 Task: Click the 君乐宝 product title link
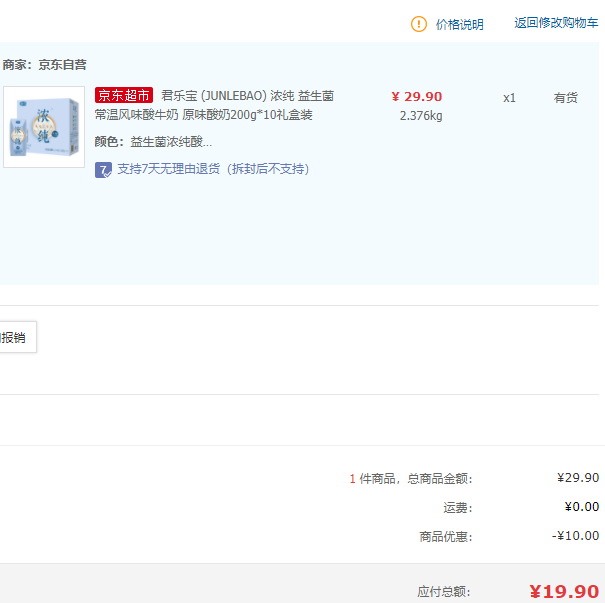pyautogui.click(x=247, y=96)
